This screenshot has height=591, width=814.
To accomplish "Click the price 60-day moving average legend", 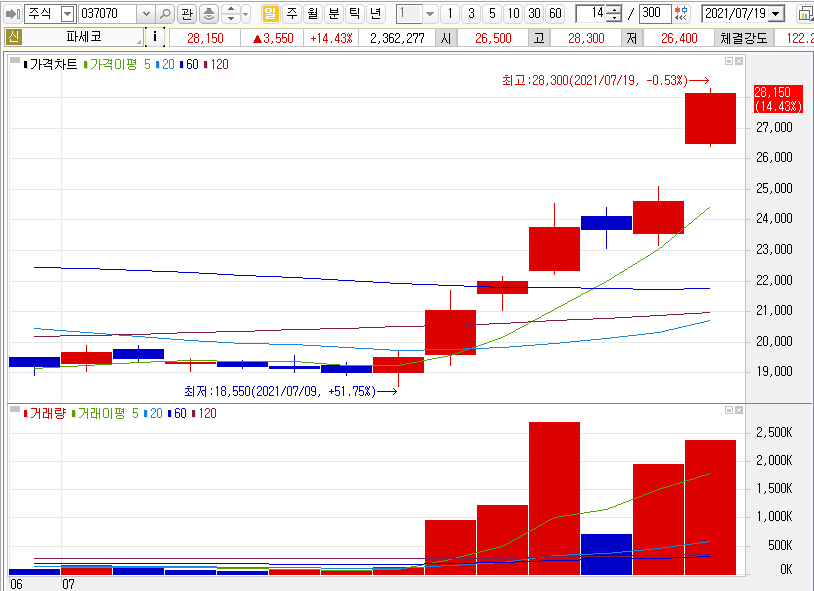I will click(x=190, y=64).
